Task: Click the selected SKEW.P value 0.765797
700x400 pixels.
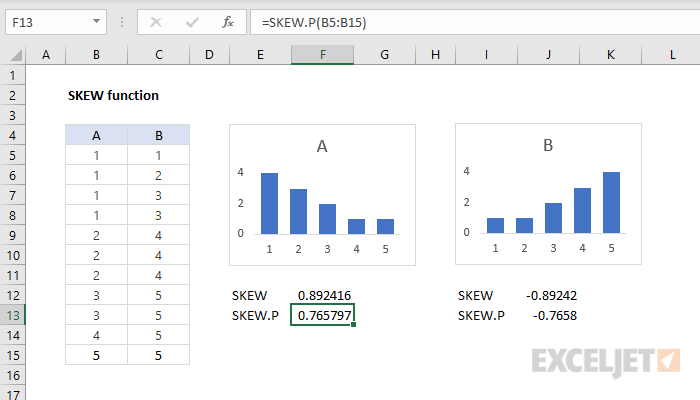Action: [323, 315]
